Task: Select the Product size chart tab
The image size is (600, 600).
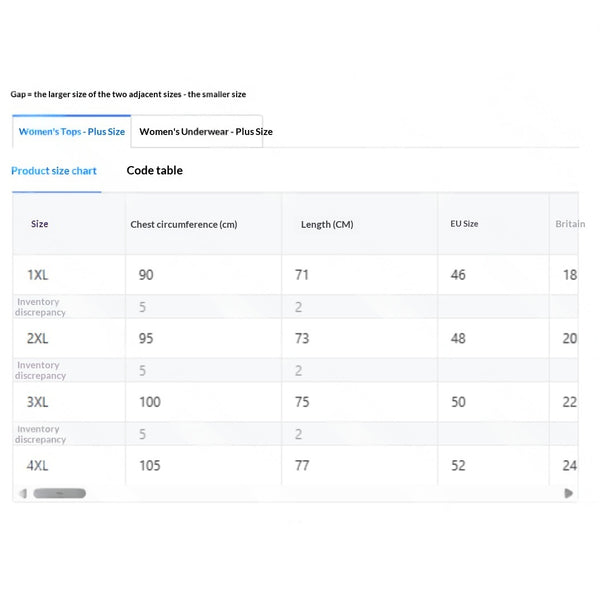Action: pyautogui.click(x=54, y=171)
